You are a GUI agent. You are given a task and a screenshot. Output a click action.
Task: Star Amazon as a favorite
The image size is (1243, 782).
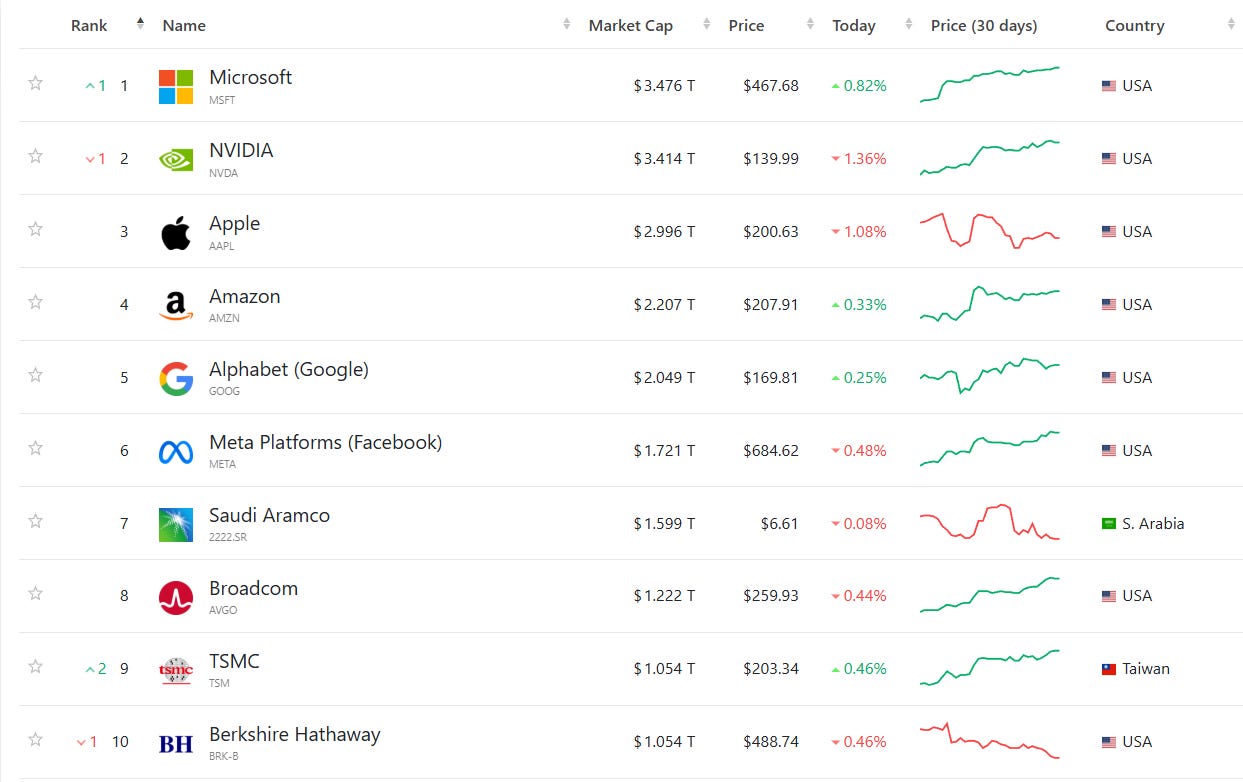[35, 302]
